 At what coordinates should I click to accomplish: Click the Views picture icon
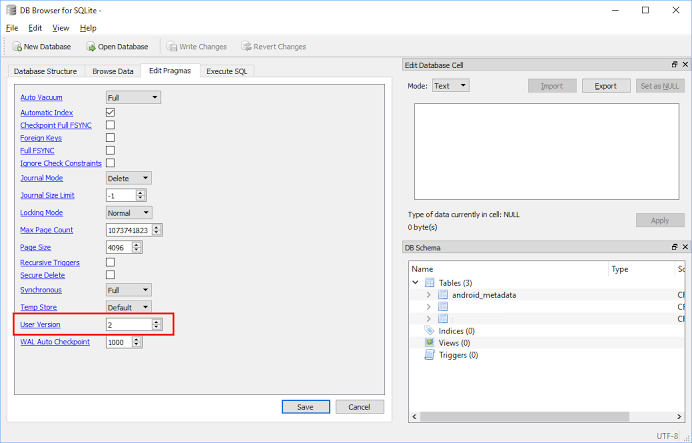point(429,342)
